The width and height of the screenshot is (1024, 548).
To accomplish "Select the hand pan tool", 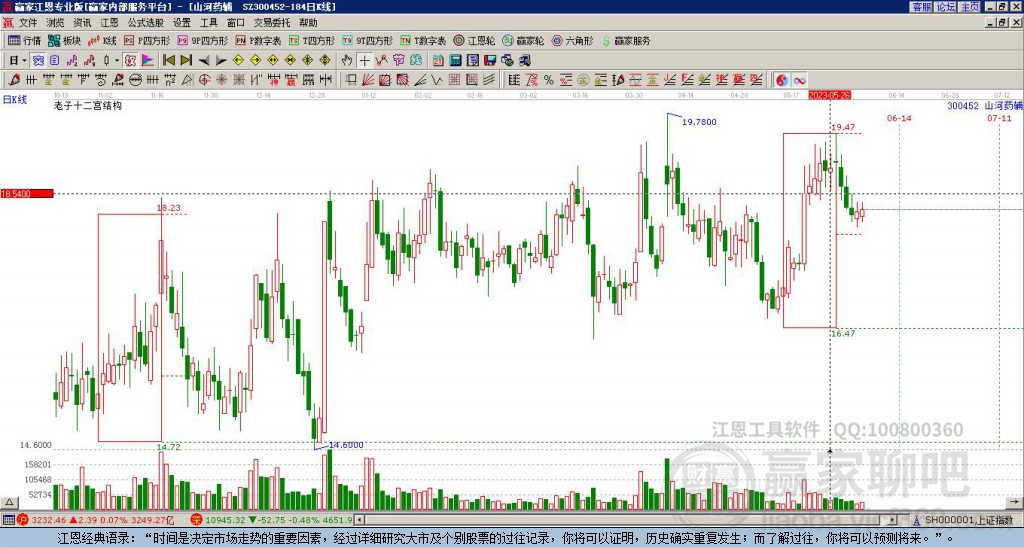I will tap(347, 61).
